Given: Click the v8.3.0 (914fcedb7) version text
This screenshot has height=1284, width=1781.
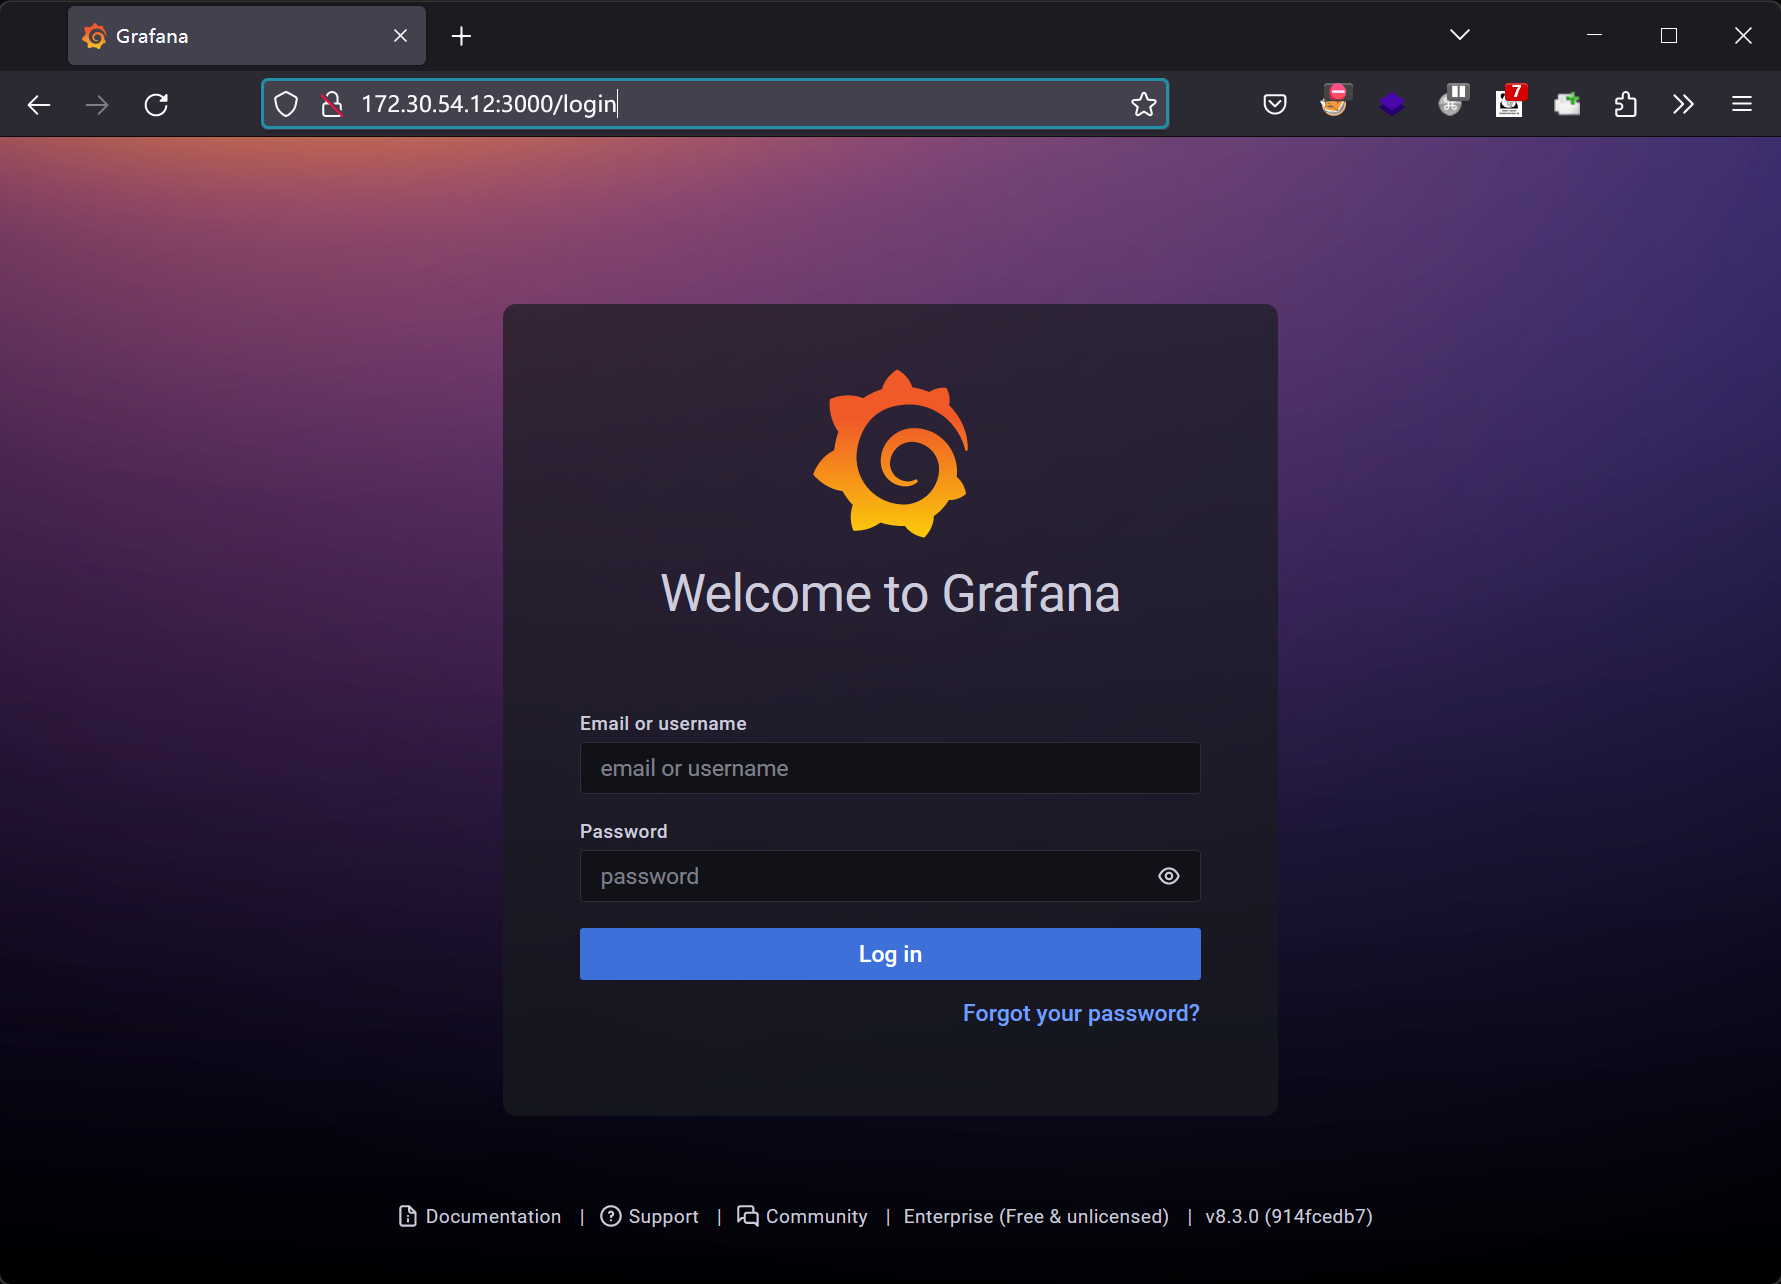Looking at the screenshot, I should point(1289,1216).
